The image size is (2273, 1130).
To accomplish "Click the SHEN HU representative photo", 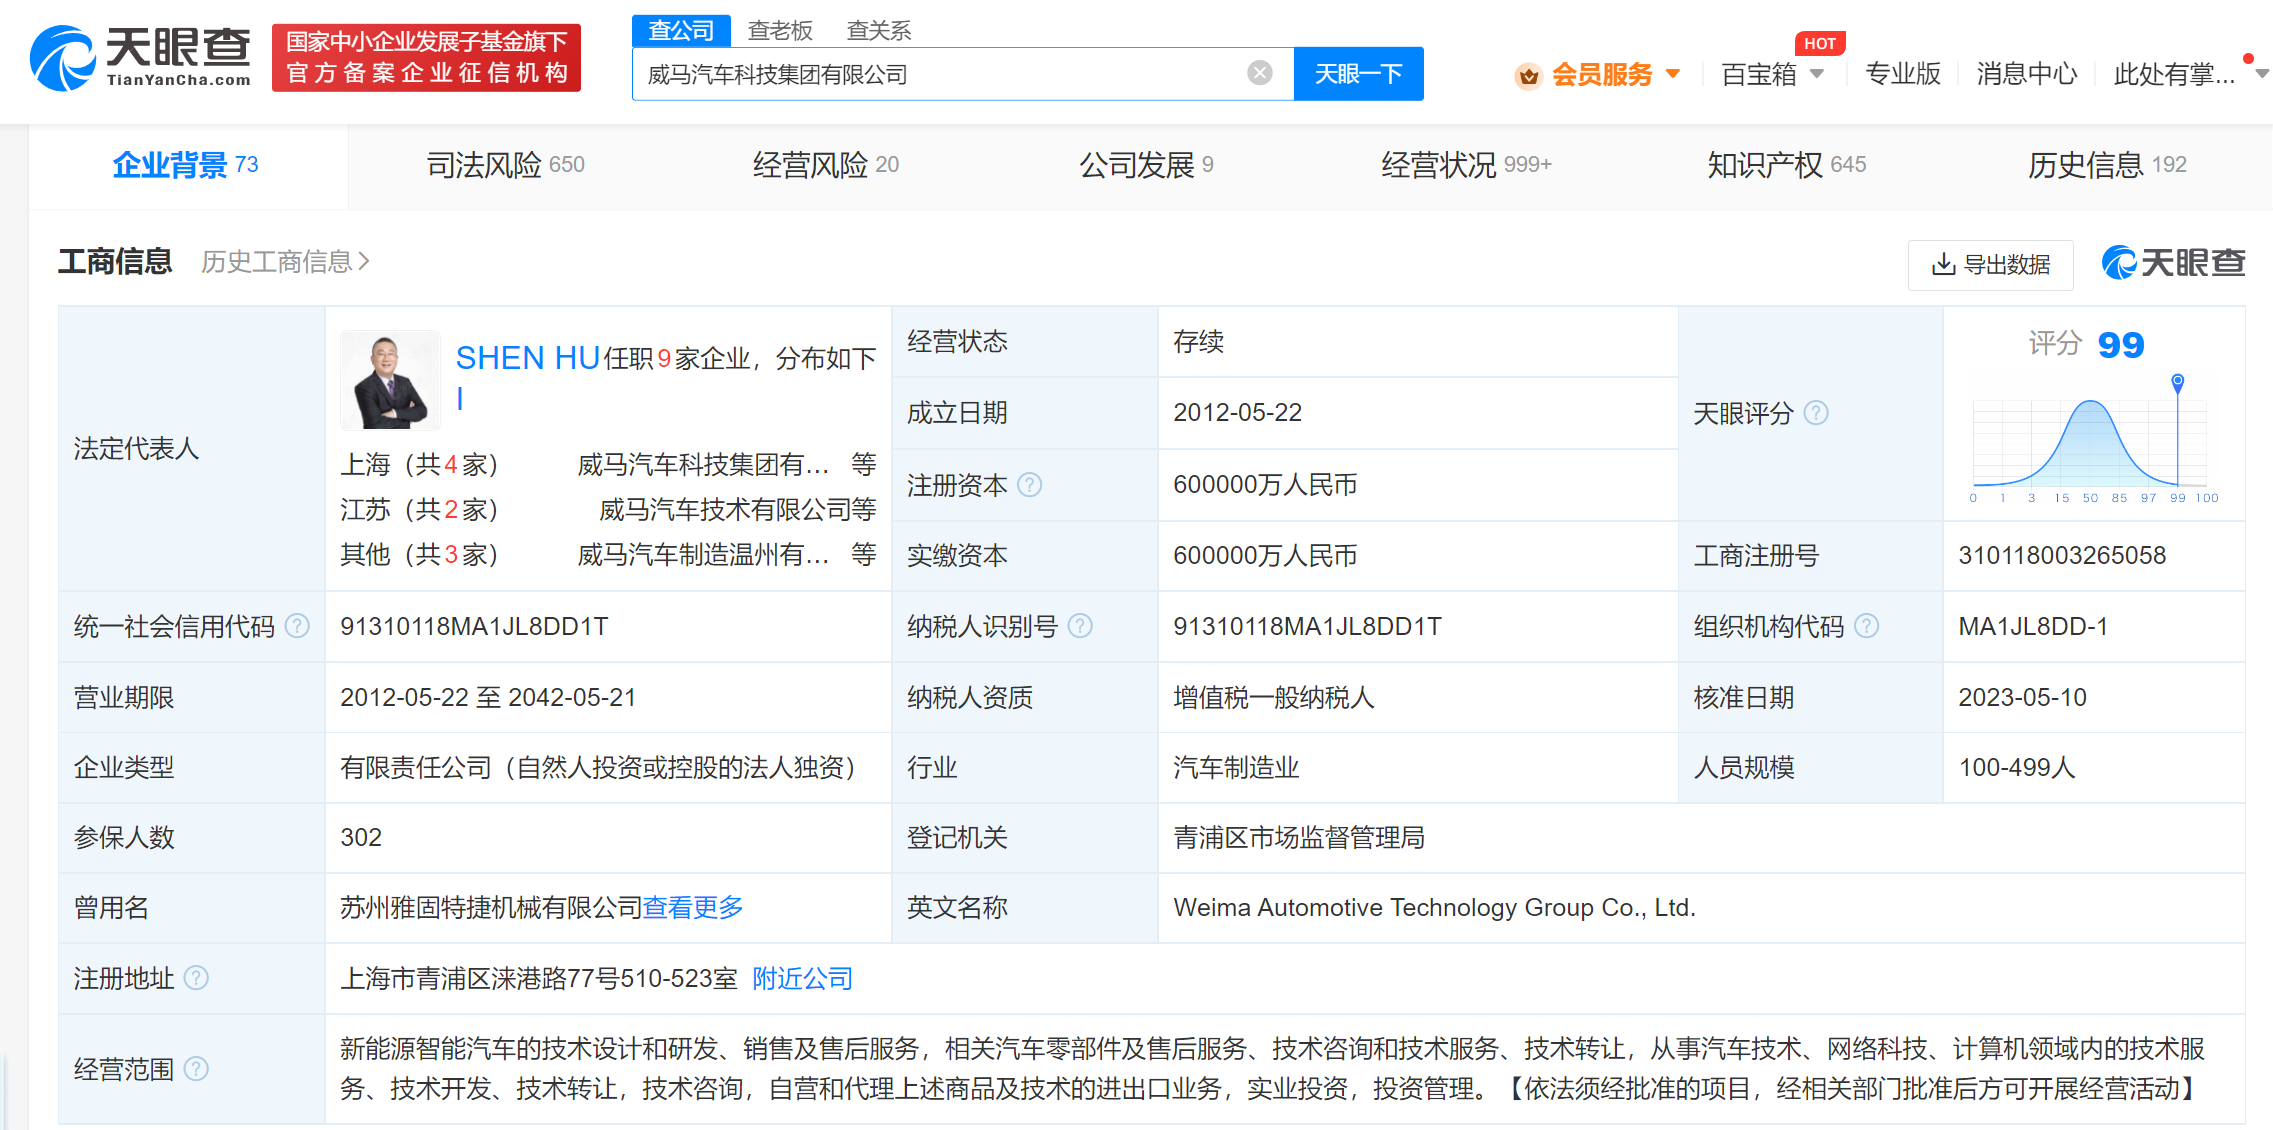I will [x=389, y=380].
